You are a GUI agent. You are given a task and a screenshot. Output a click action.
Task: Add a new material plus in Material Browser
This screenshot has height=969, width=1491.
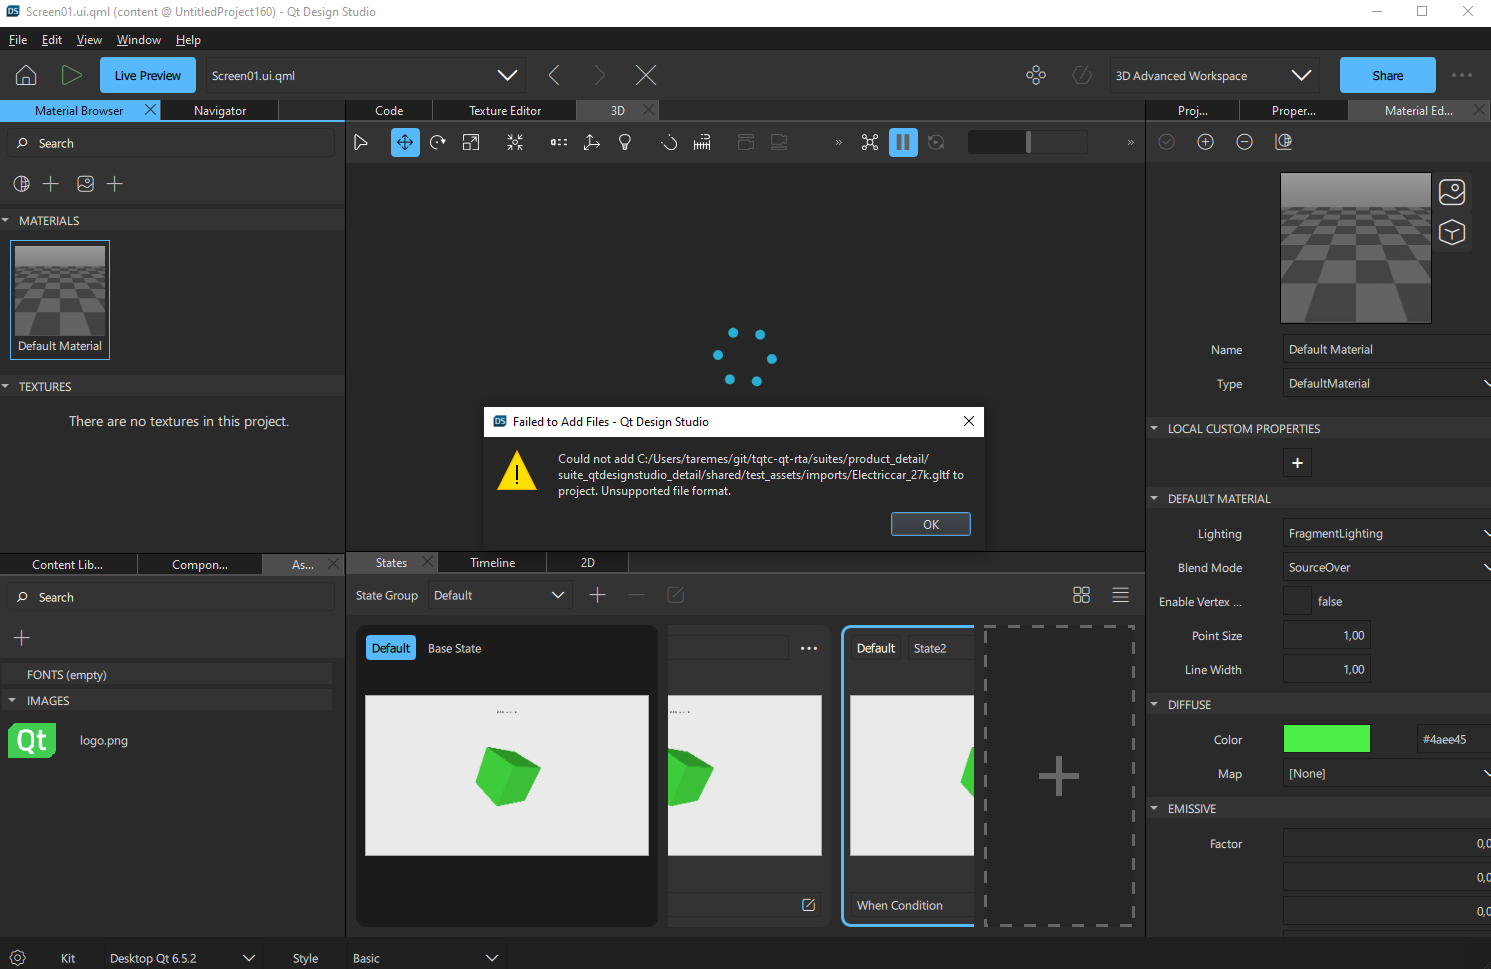click(x=51, y=184)
